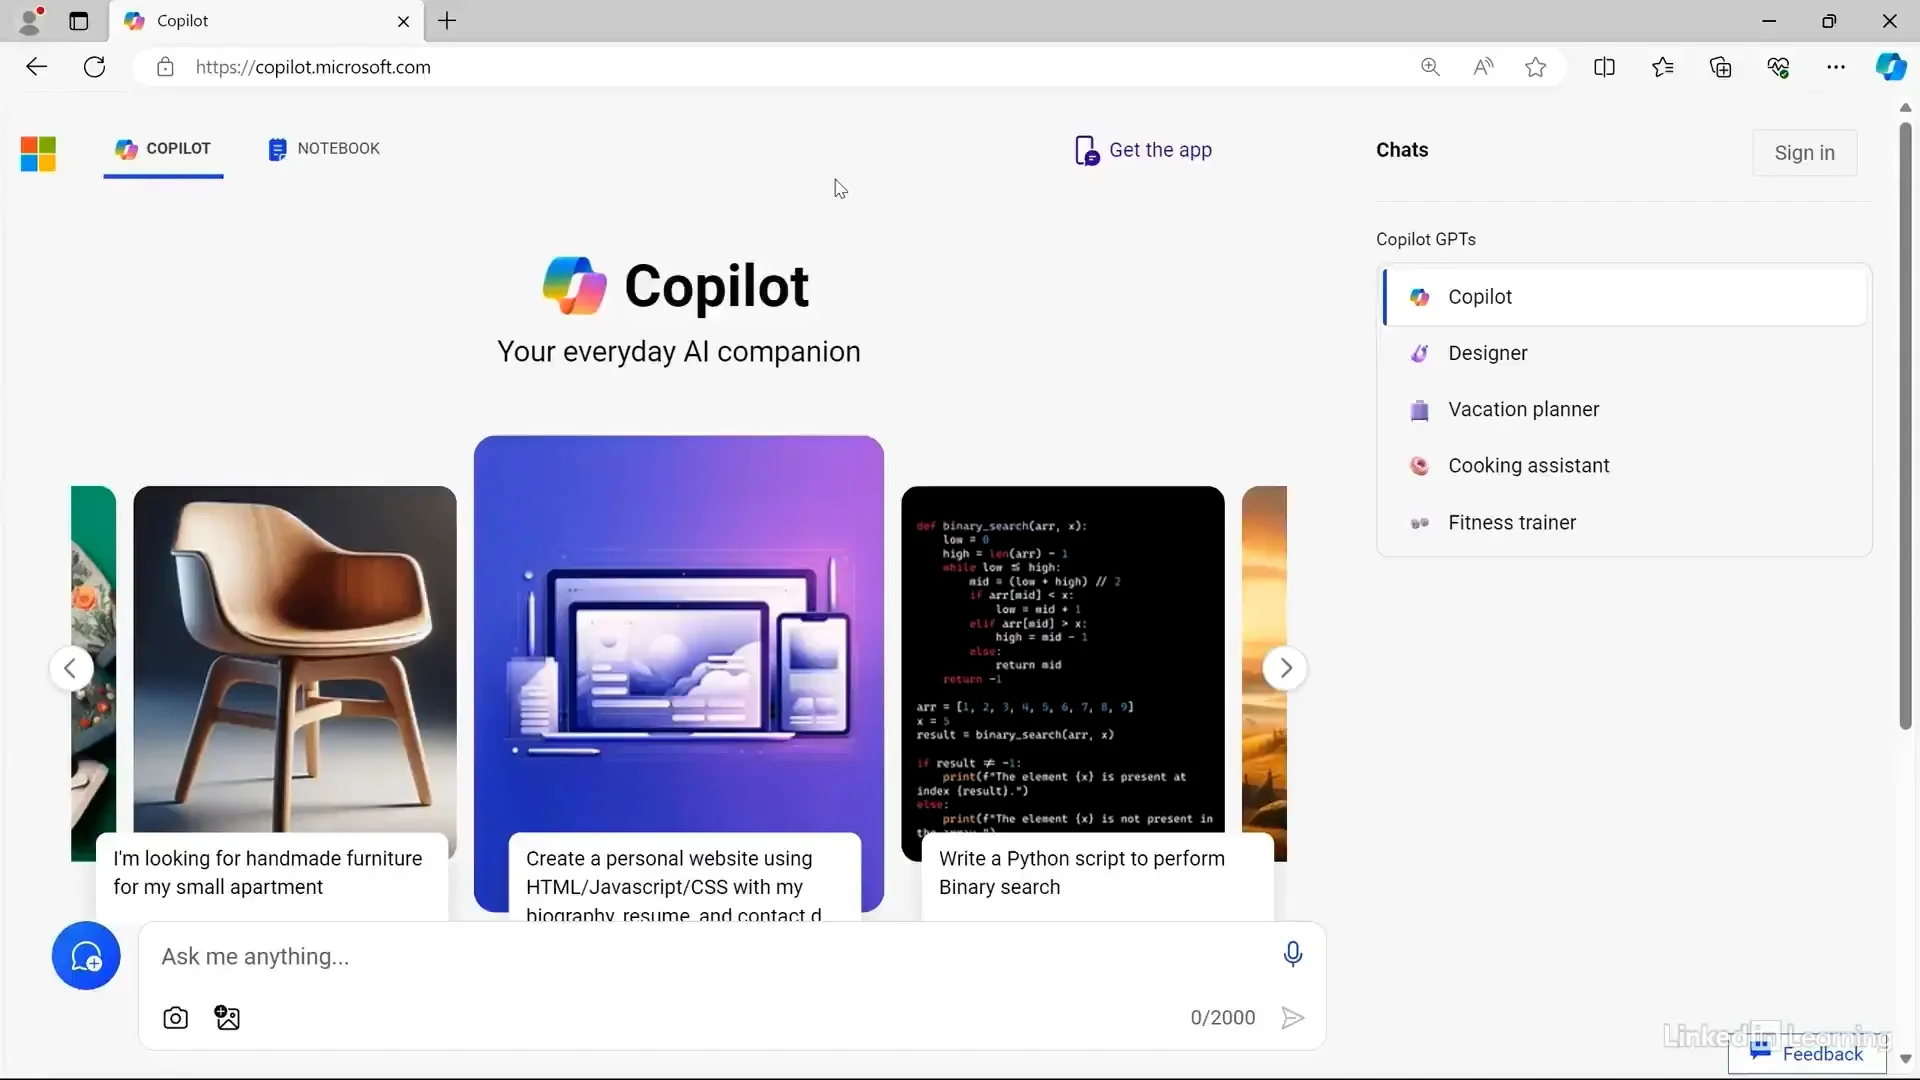This screenshot has height=1080, width=1920.
Task: Click the camera screenshot icon
Action: pyautogui.click(x=175, y=1018)
